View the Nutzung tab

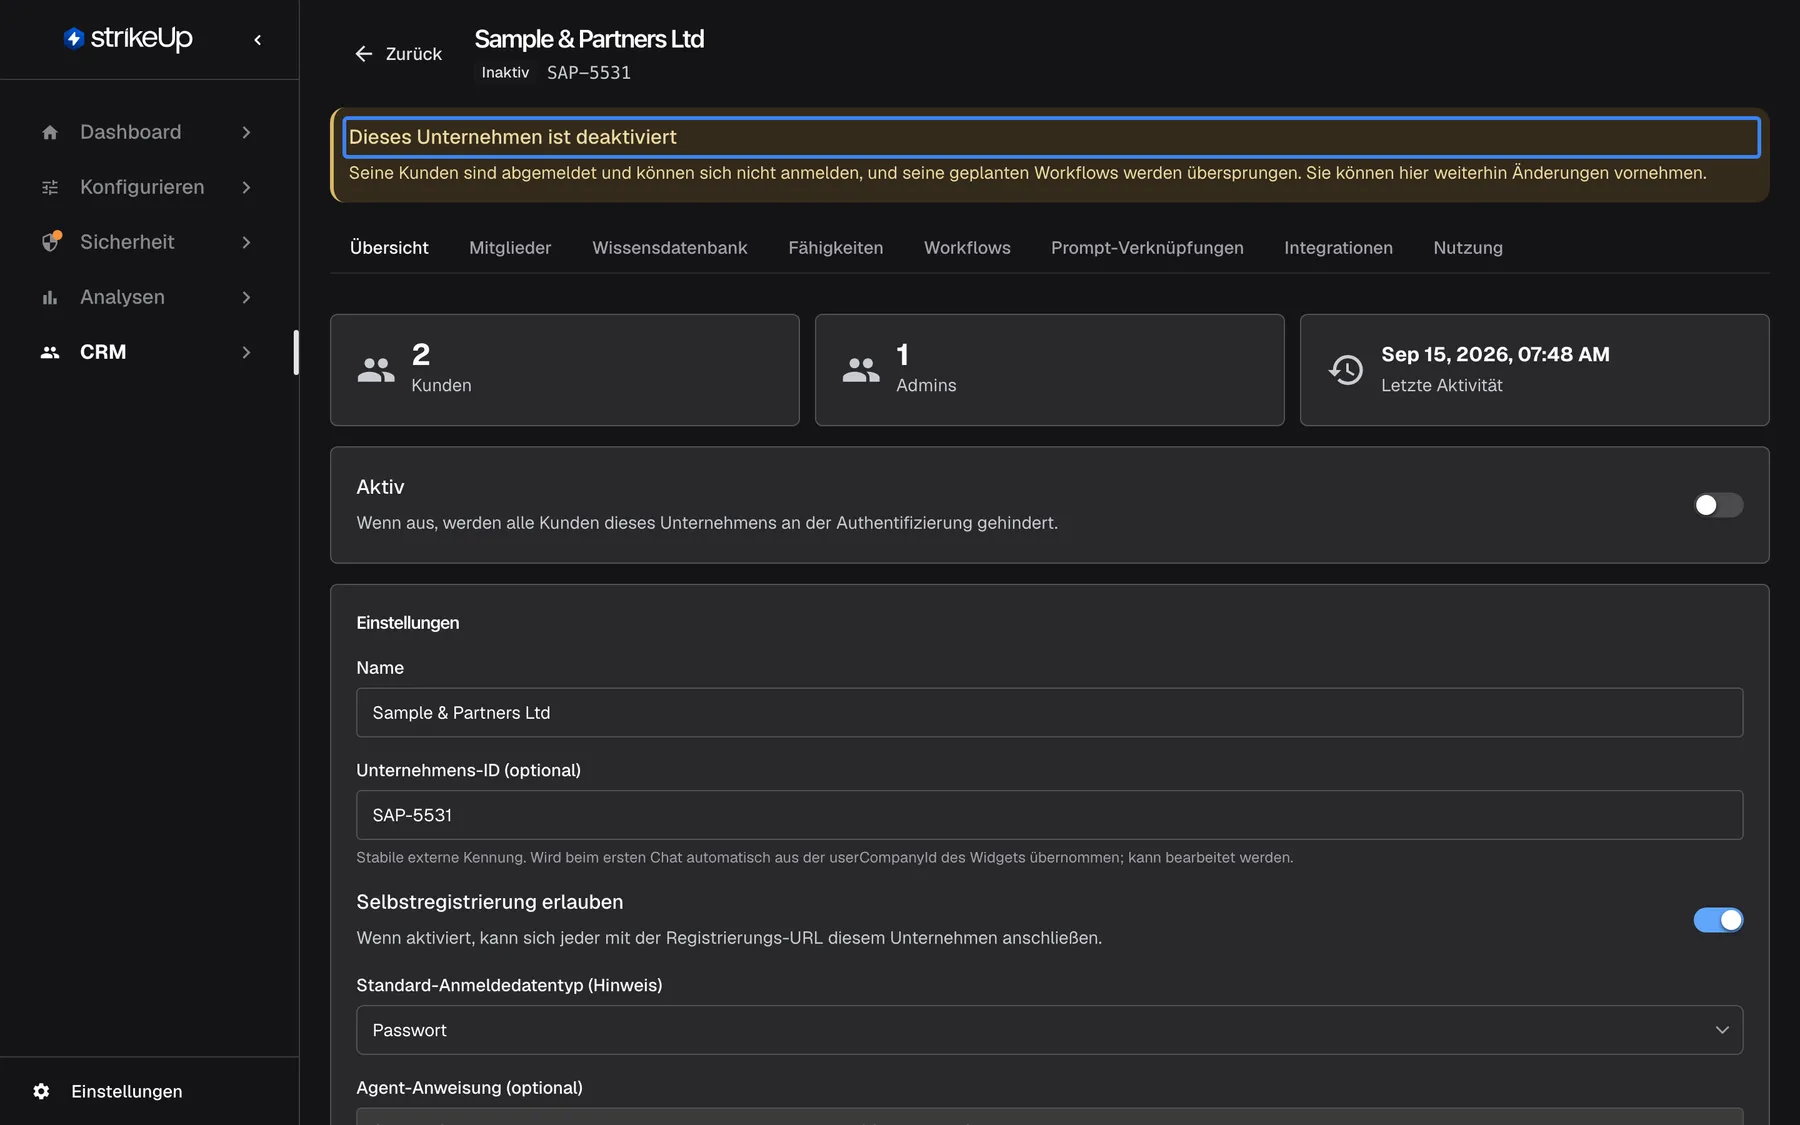[1468, 248]
